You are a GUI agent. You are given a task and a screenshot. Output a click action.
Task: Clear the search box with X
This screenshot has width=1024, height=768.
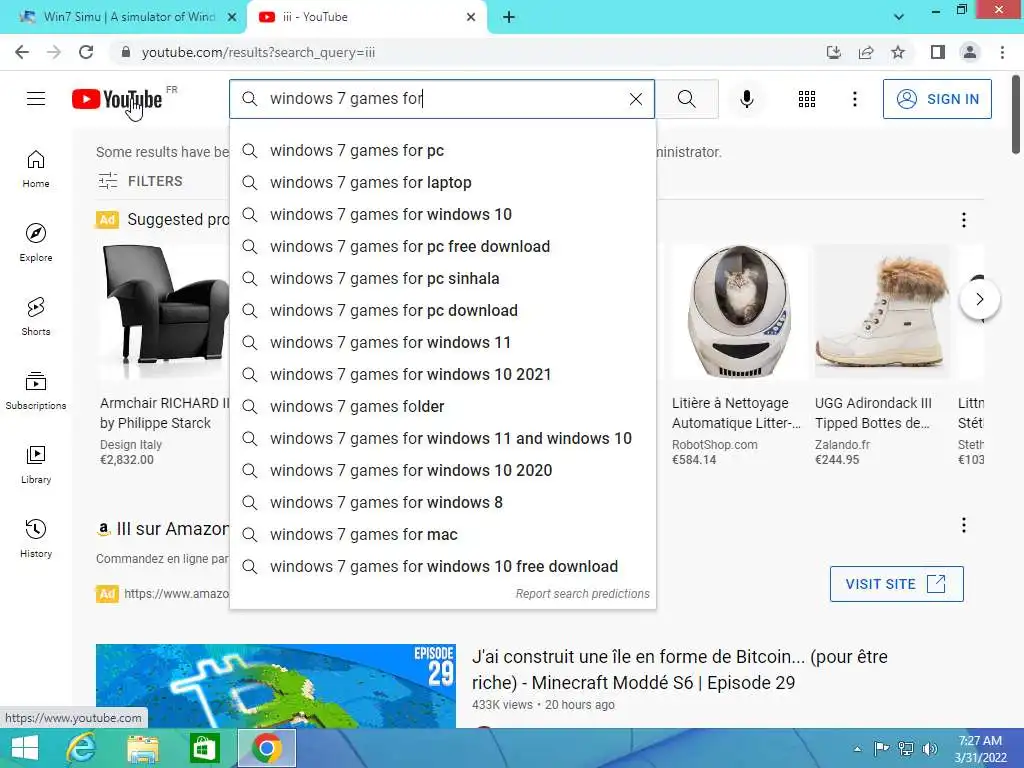coord(635,99)
